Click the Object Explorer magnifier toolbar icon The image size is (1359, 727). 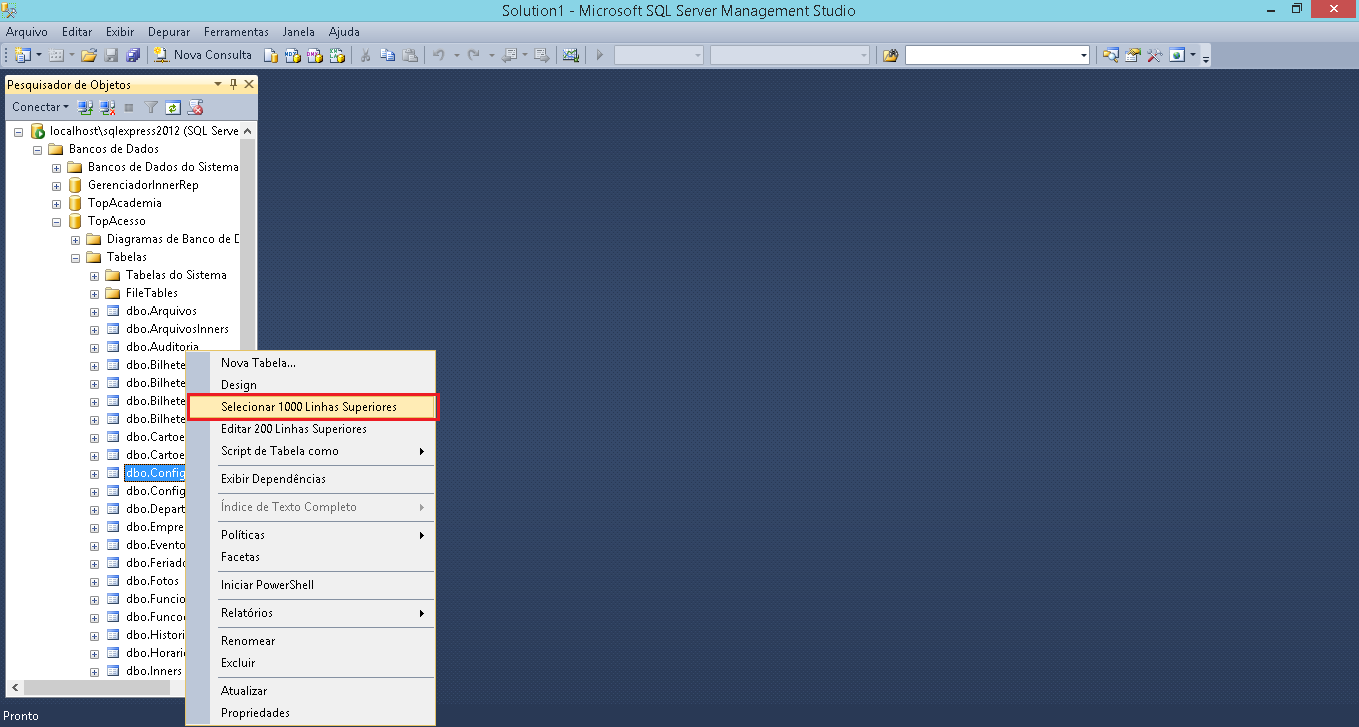[x=1110, y=55]
